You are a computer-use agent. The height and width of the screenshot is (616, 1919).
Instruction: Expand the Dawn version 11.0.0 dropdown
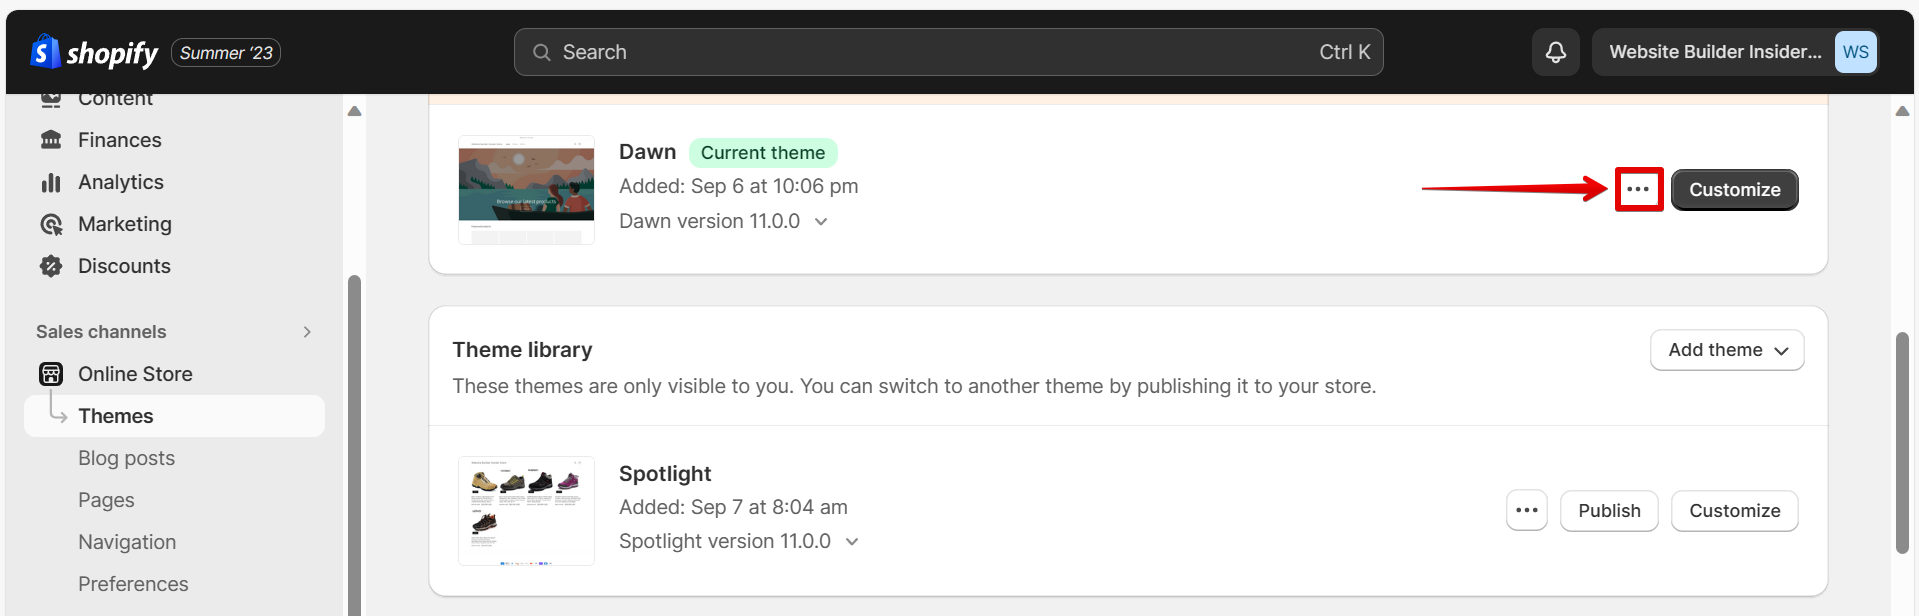pos(821,221)
